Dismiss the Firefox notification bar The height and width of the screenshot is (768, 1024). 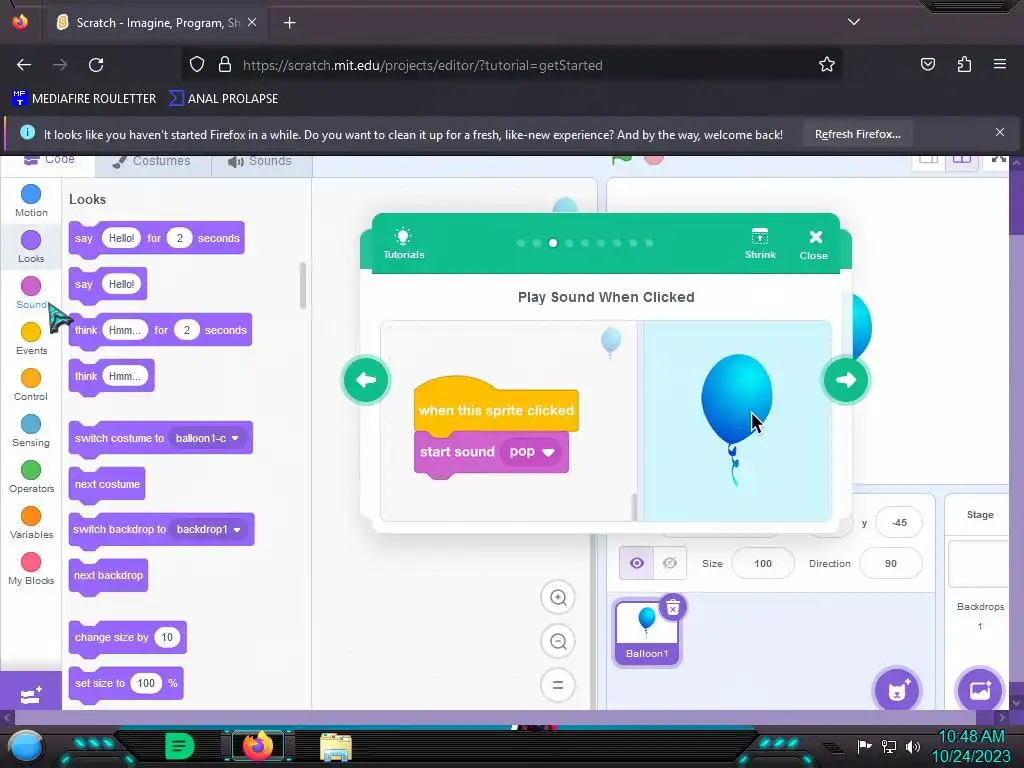click(999, 133)
